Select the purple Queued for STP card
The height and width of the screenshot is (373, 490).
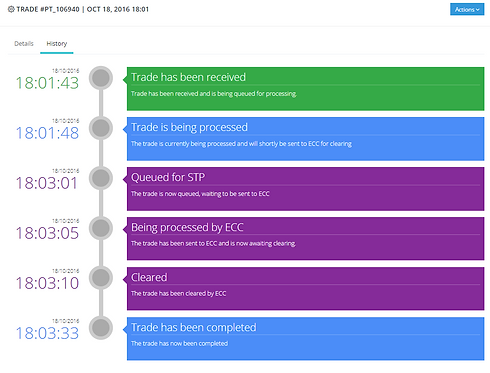click(305, 189)
